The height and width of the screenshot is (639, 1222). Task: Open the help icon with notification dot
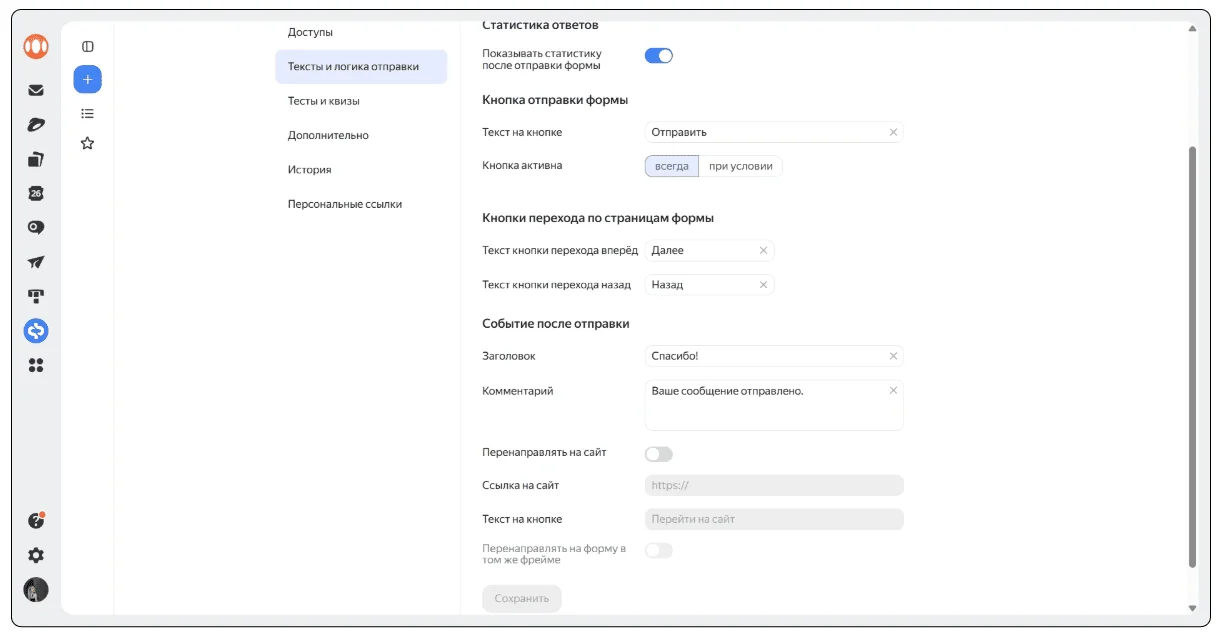[36, 521]
